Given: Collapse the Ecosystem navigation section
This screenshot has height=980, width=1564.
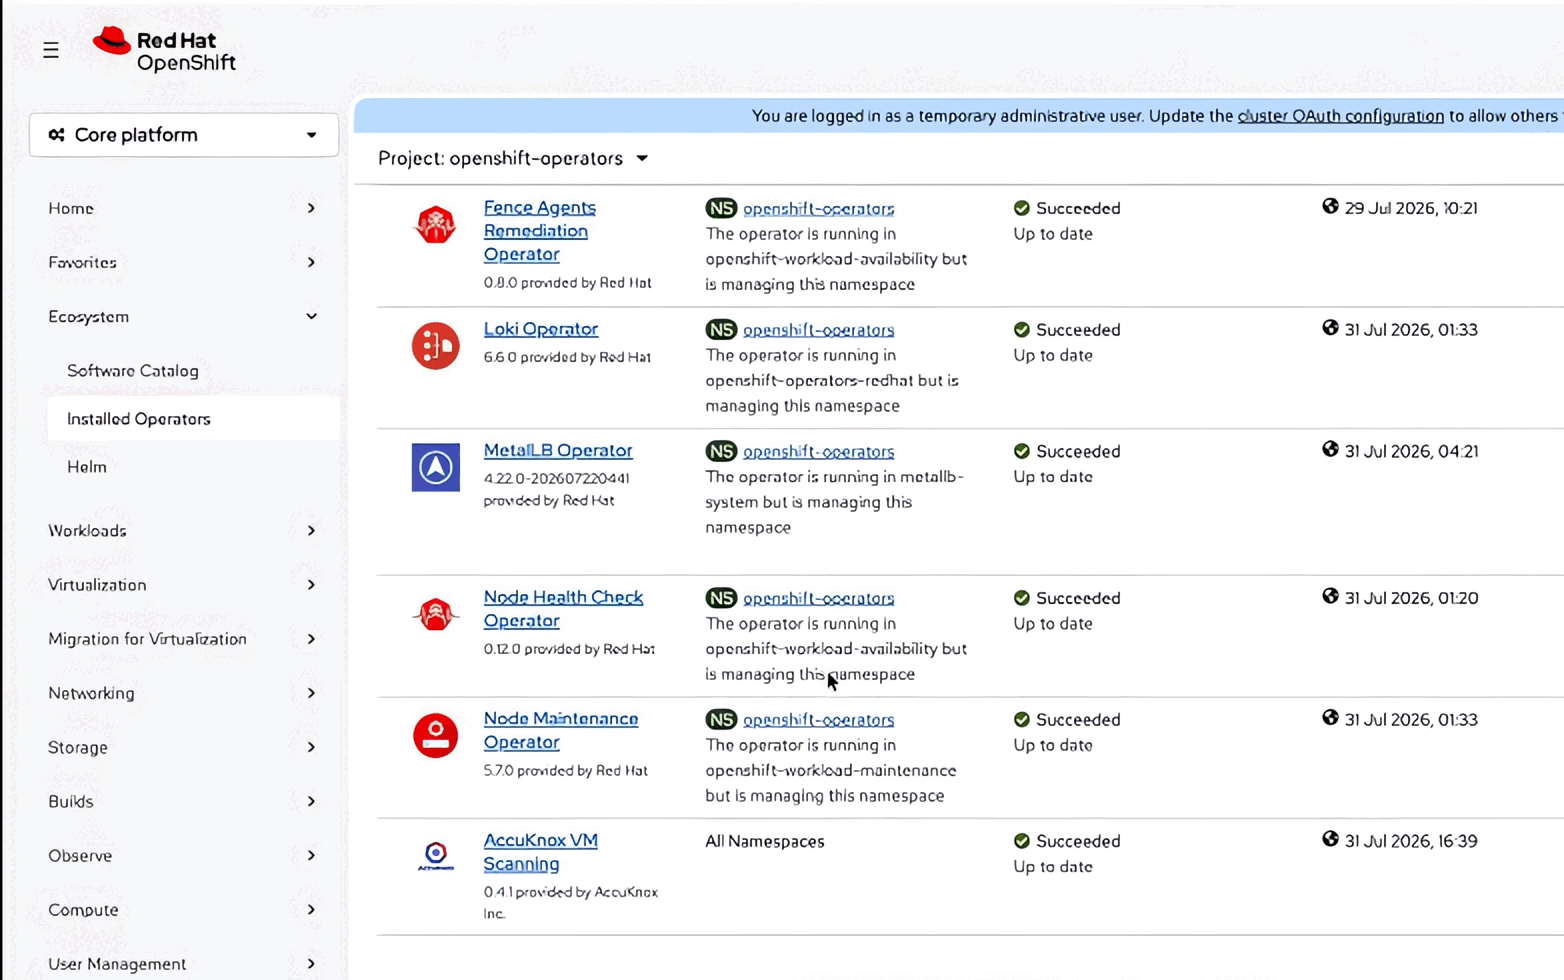Looking at the screenshot, I should point(183,316).
